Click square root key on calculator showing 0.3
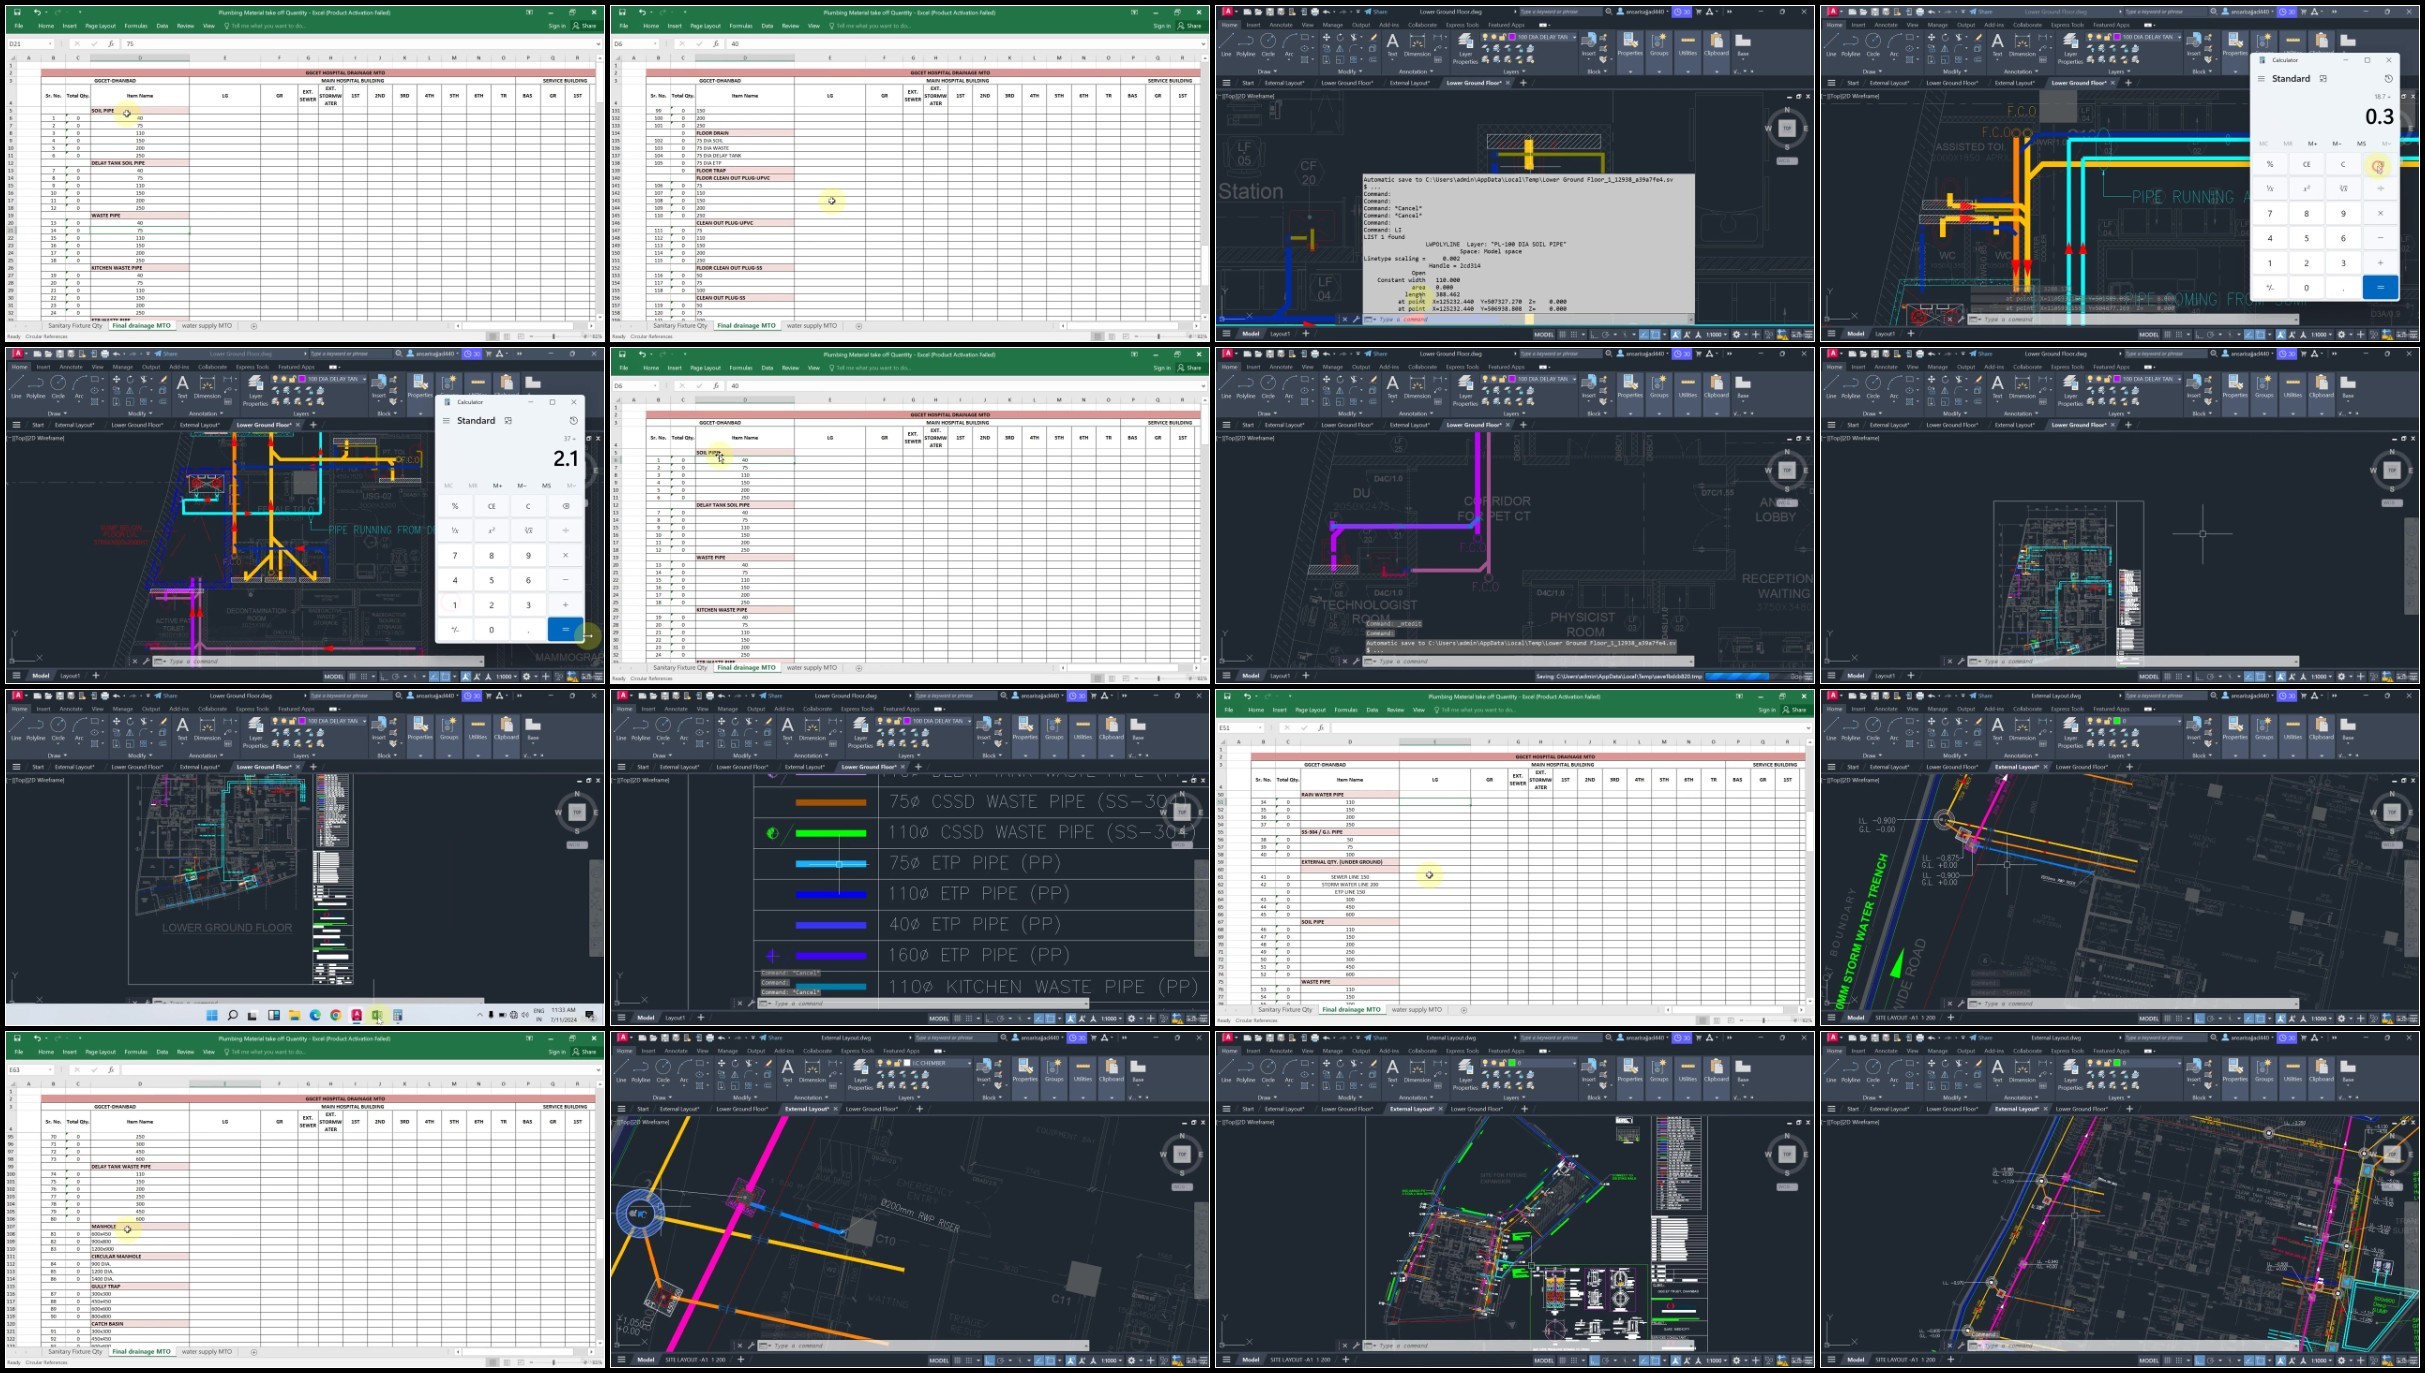This screenshot has height=1373, width=2425. [x=2343, y=188]
